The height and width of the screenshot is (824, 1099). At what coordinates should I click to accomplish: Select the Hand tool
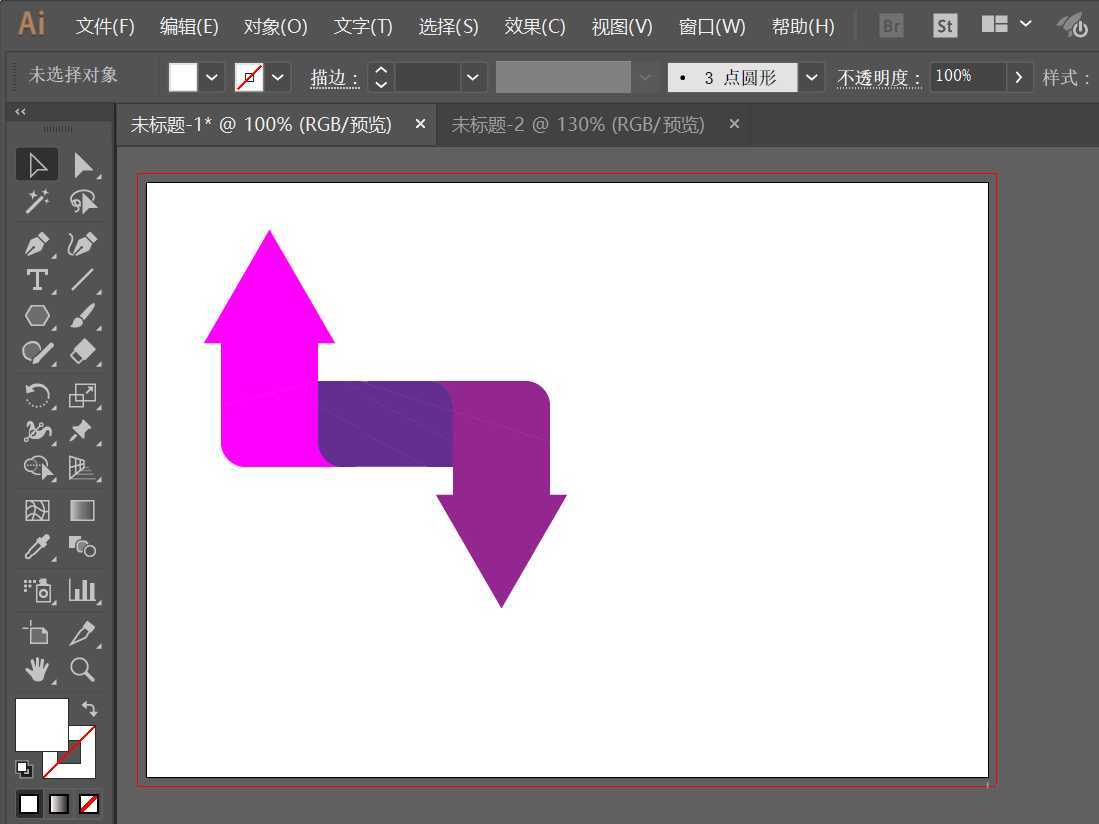[37, 670]
